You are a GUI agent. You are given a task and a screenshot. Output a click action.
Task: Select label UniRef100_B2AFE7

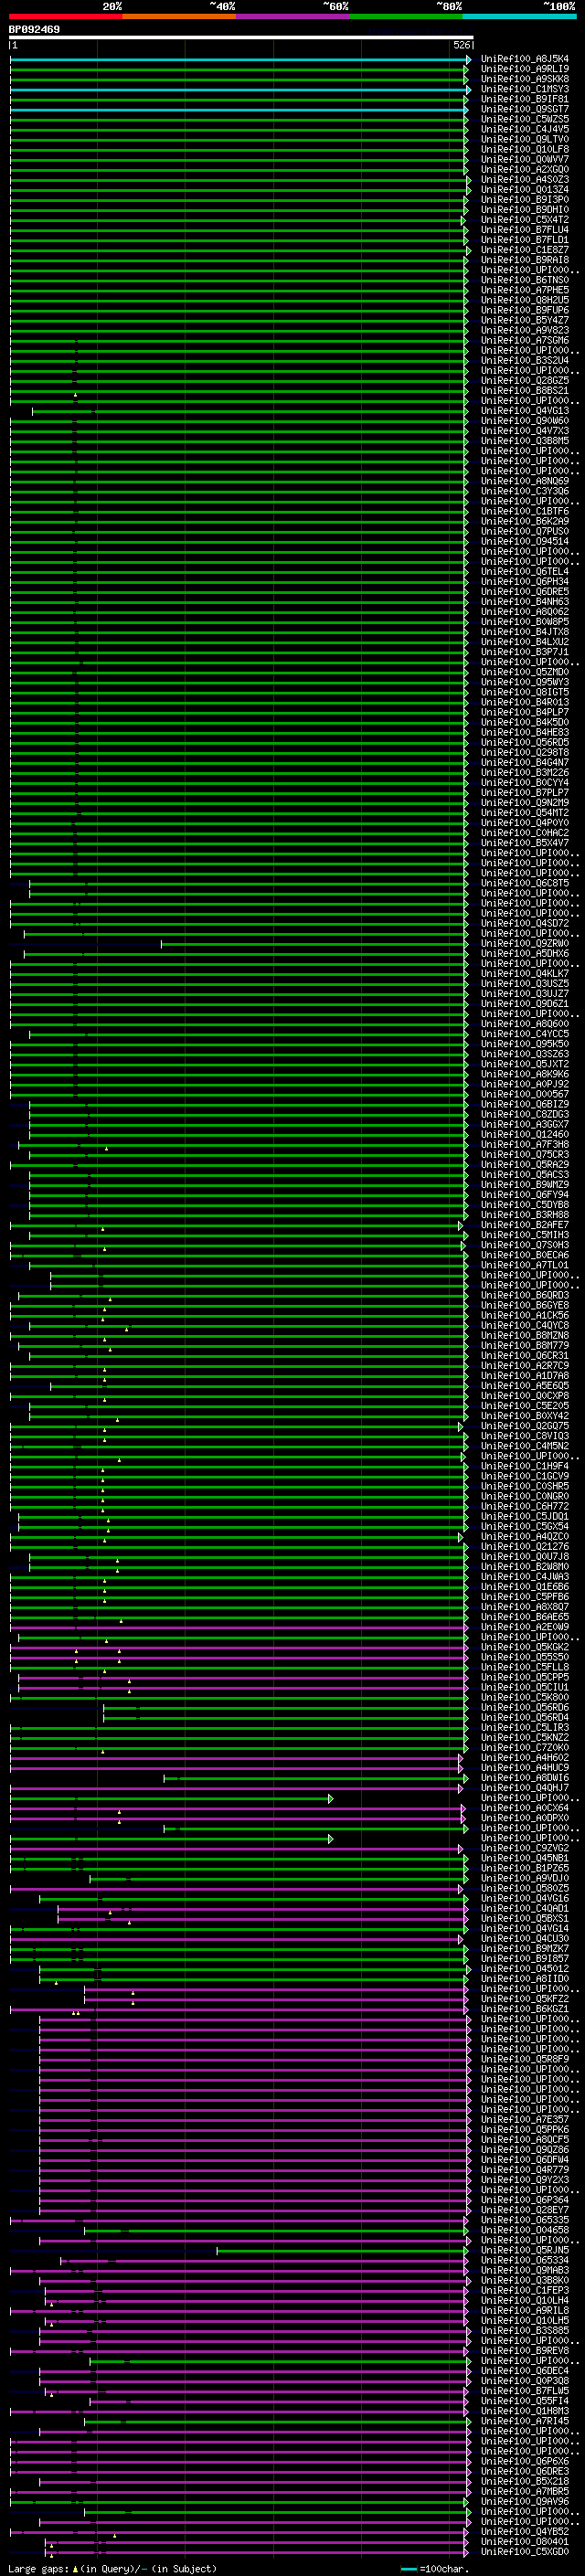point(525,1225)
